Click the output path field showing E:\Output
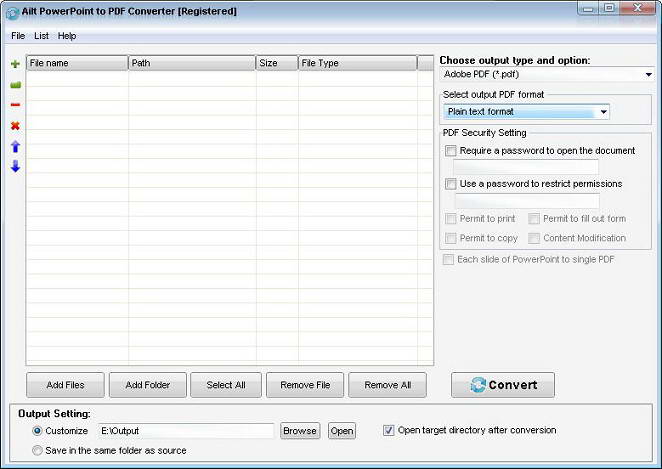Screen dimensions: 662x469 pos(185,431)
